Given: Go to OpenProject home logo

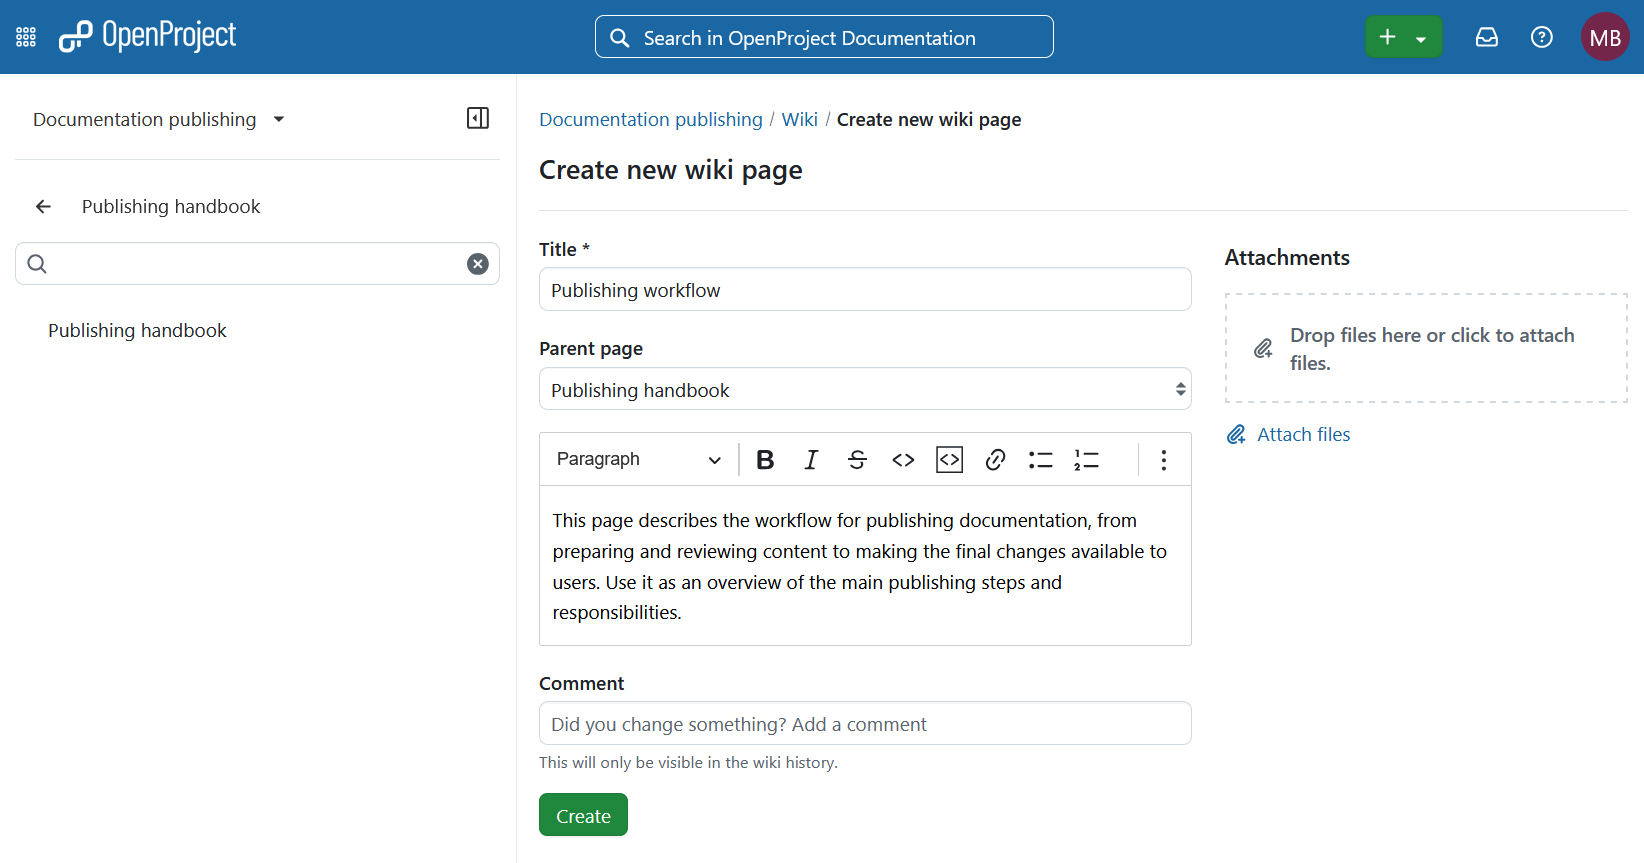Looking at the screenshot, I should pos(147,36).
